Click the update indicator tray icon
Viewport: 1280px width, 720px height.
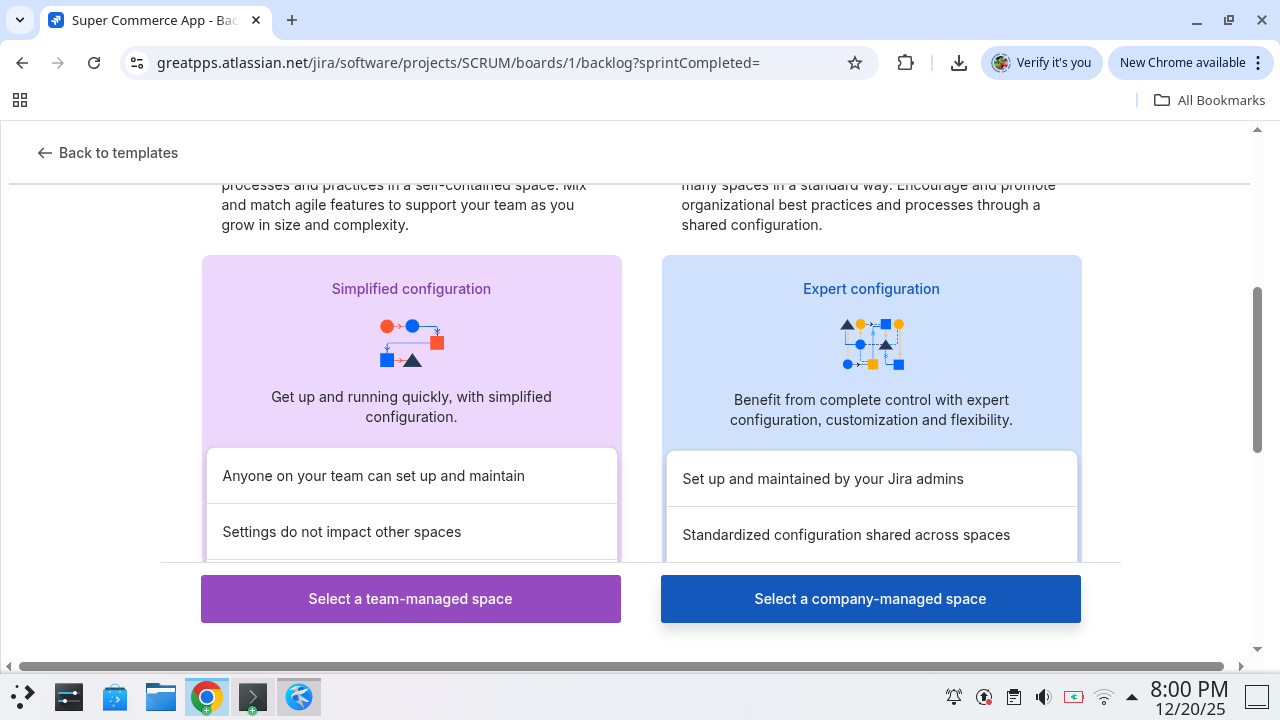pyautogui.click(x=984, y=697)
